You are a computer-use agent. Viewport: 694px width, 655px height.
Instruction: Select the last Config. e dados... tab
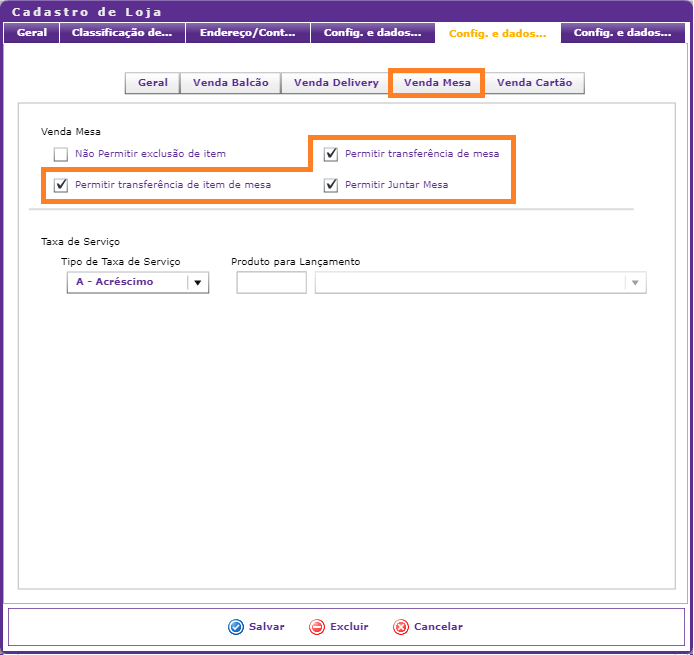tap(623, 33)
